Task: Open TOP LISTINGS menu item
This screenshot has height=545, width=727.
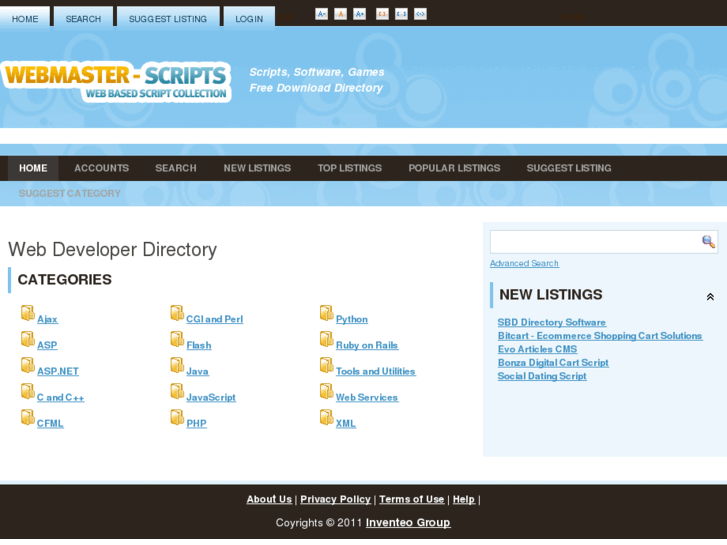Action: [x=350, y=168]
